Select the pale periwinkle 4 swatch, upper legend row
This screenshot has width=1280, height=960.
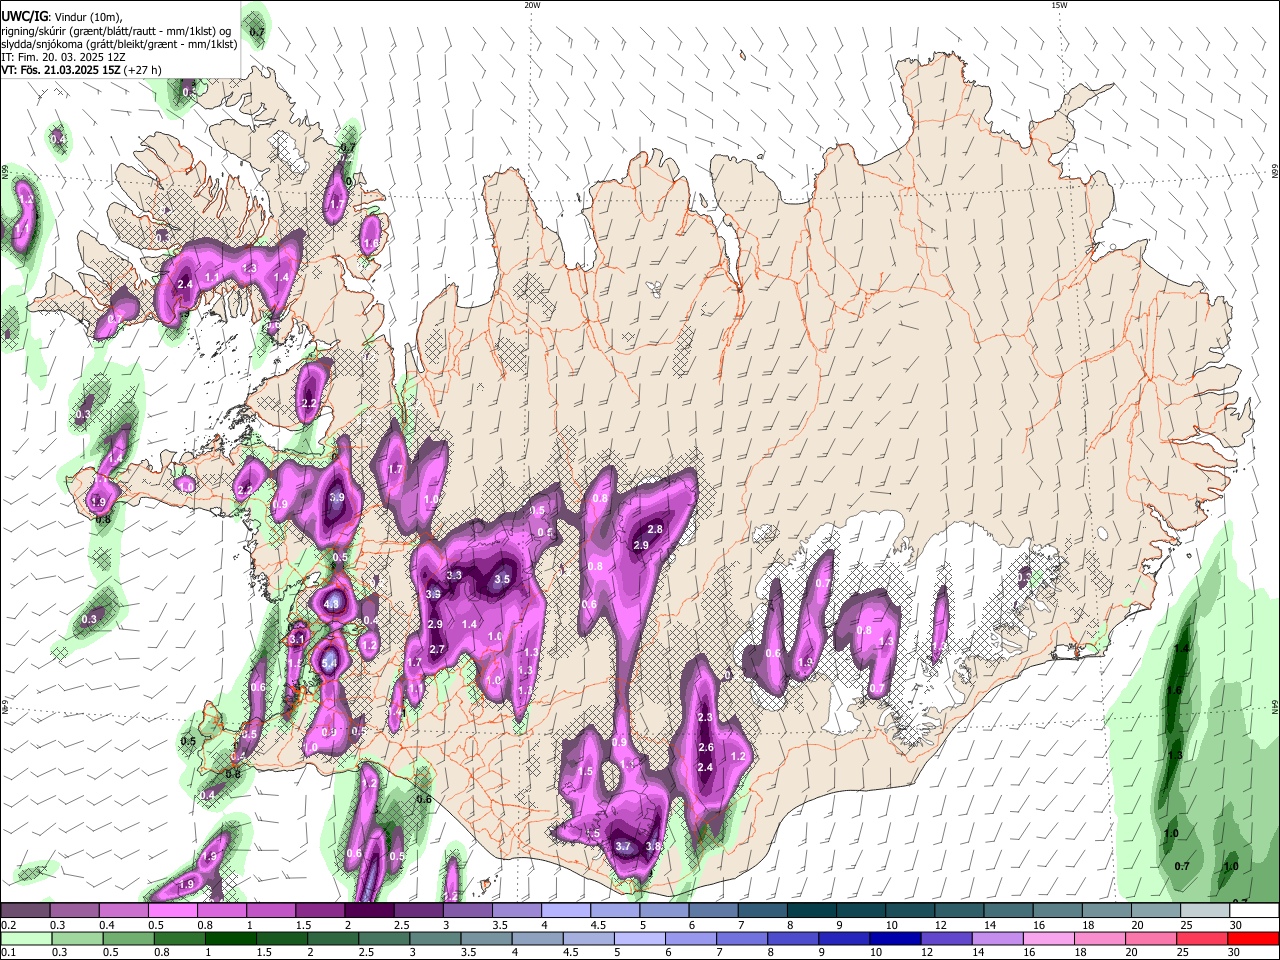click(x=566, y=911)
